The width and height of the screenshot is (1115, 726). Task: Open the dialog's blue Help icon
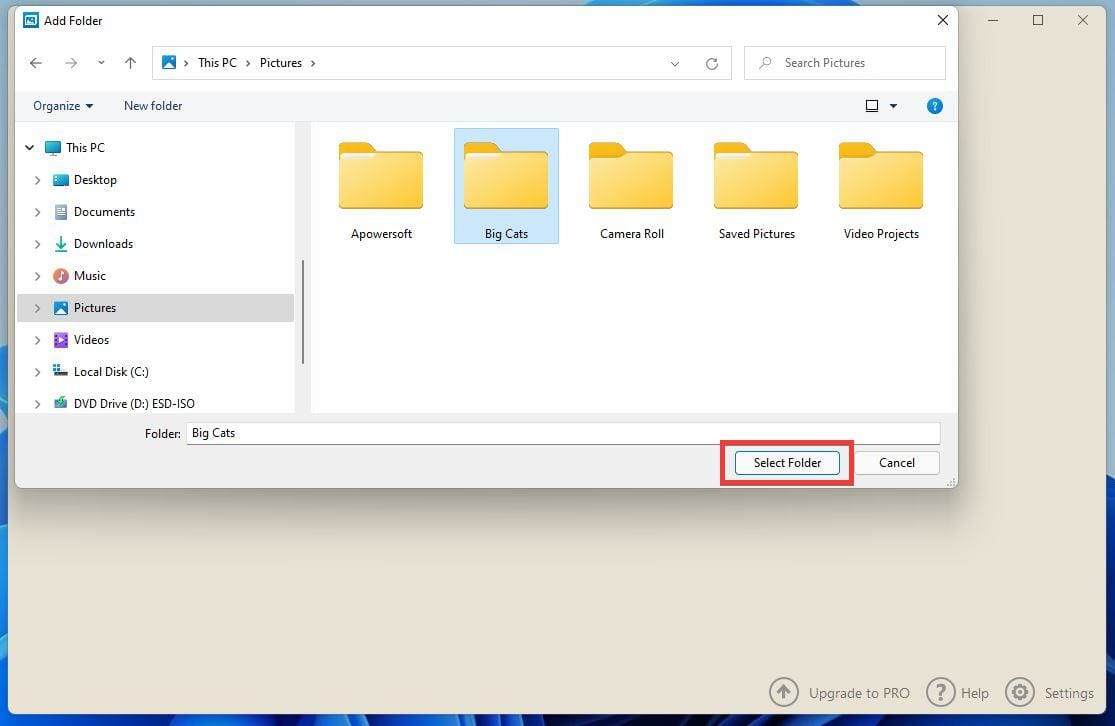(x=934, y=105)
